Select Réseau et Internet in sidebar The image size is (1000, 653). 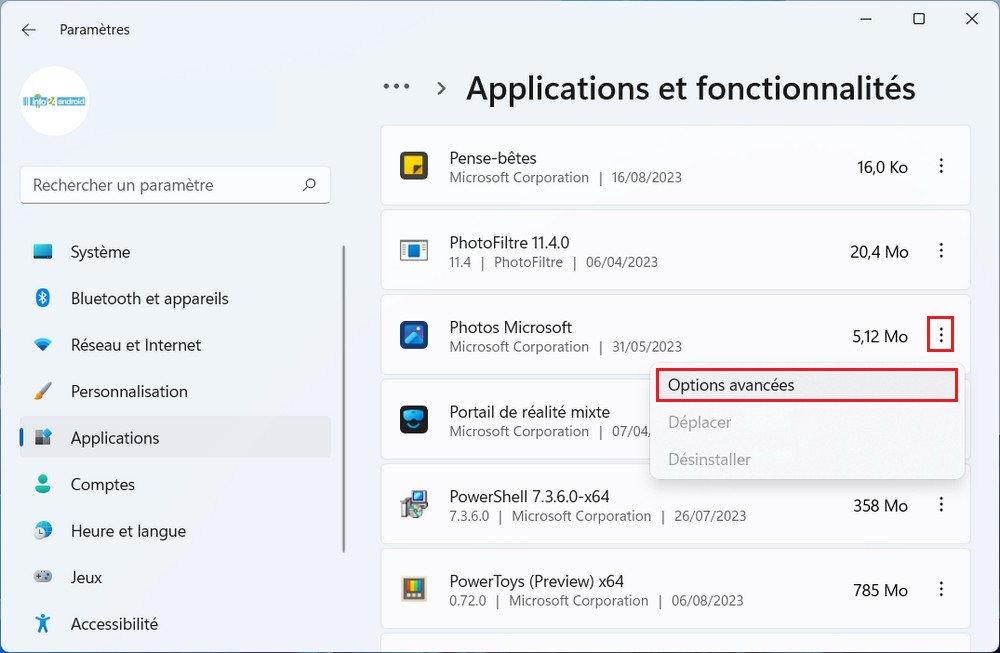tap(175, 345)
